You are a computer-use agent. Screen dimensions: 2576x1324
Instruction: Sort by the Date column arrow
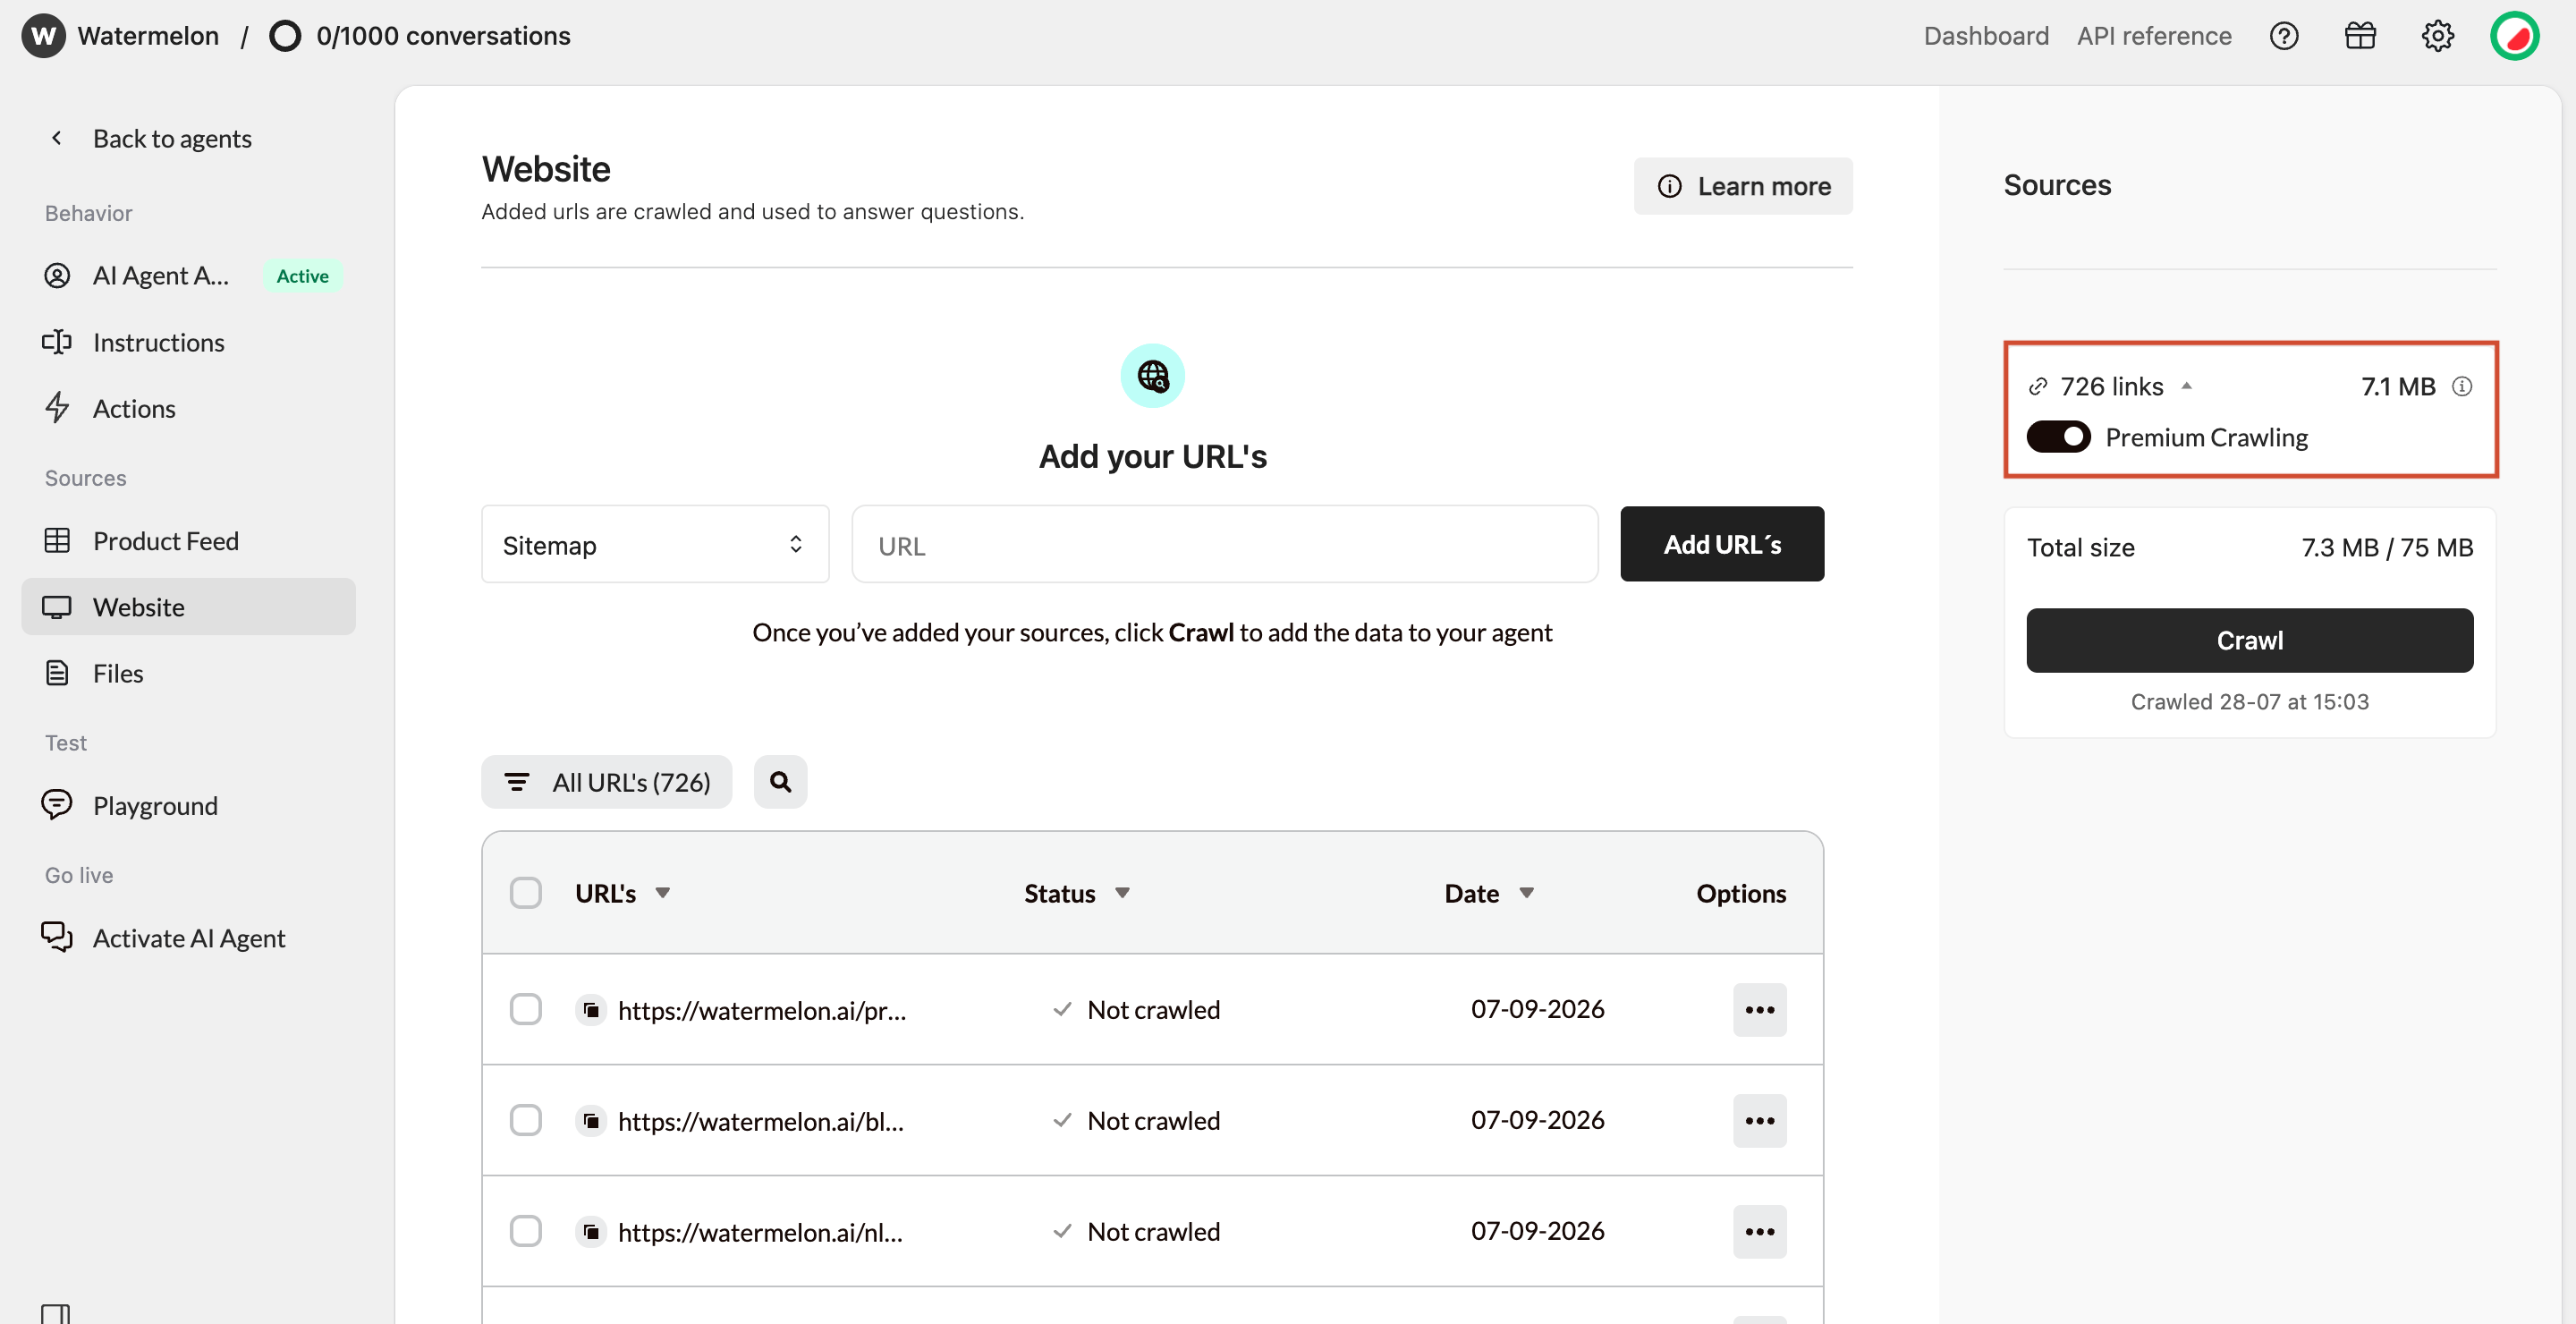[1526, 893]
